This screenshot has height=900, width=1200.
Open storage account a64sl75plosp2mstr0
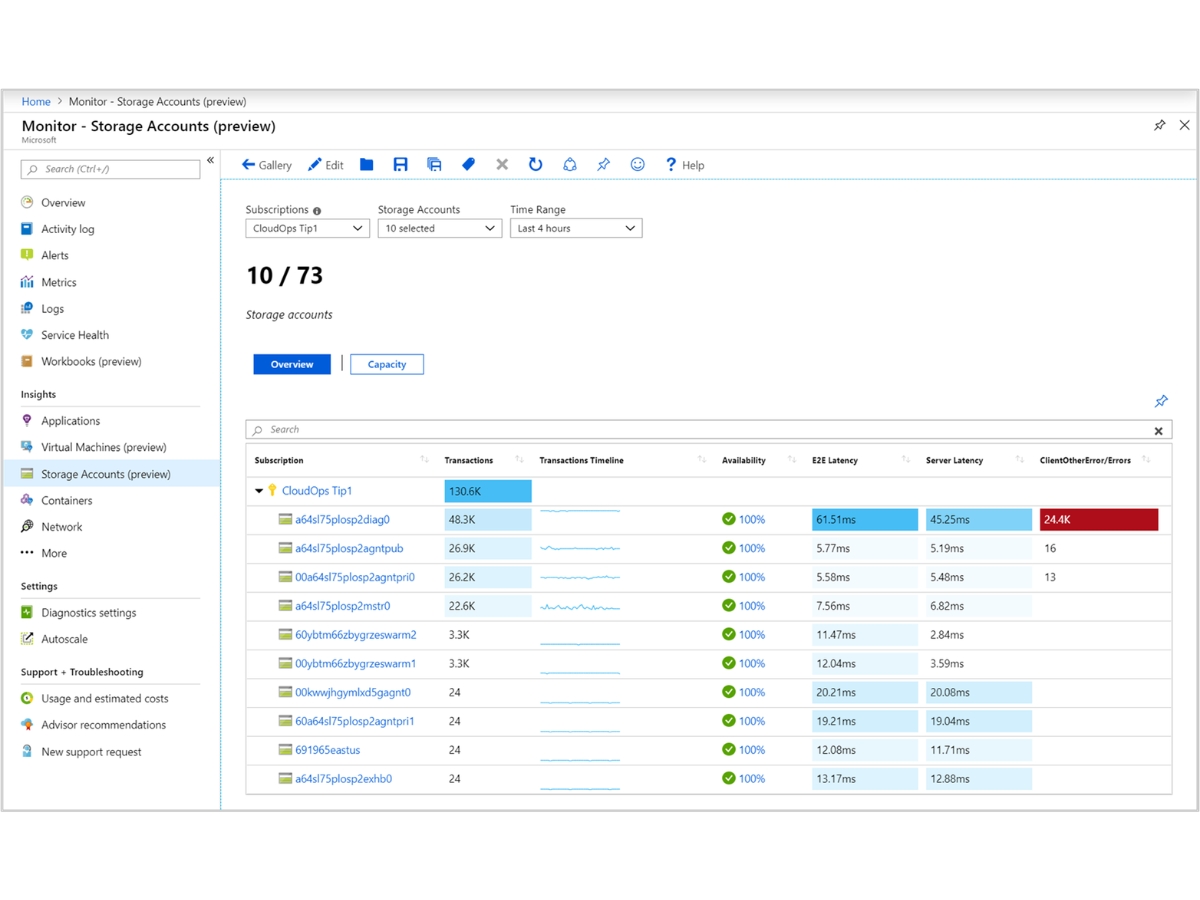click(343, 606)
